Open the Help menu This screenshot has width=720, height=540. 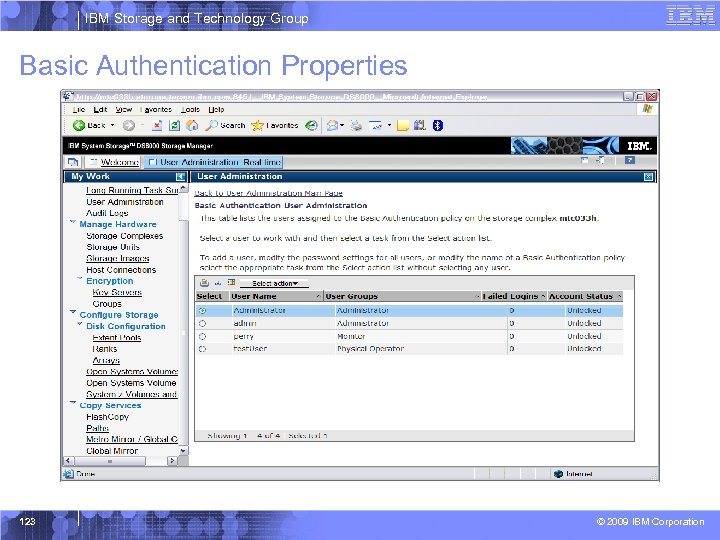[216, 110]
